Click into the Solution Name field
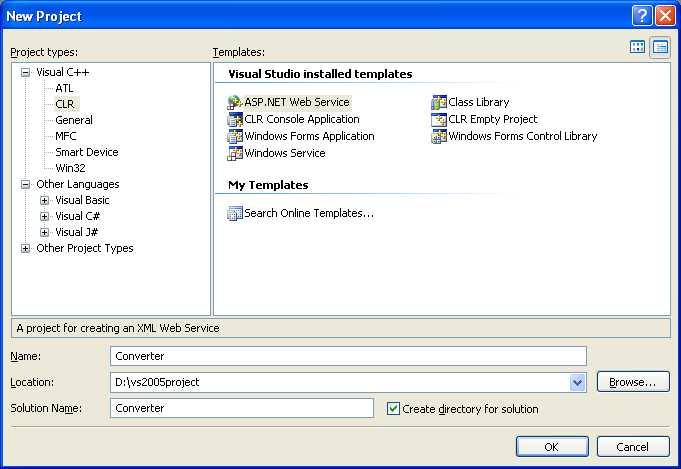Image resolution: width=681 pixels, height=469 pixels. pyautogui.click(x=242, y=408)
